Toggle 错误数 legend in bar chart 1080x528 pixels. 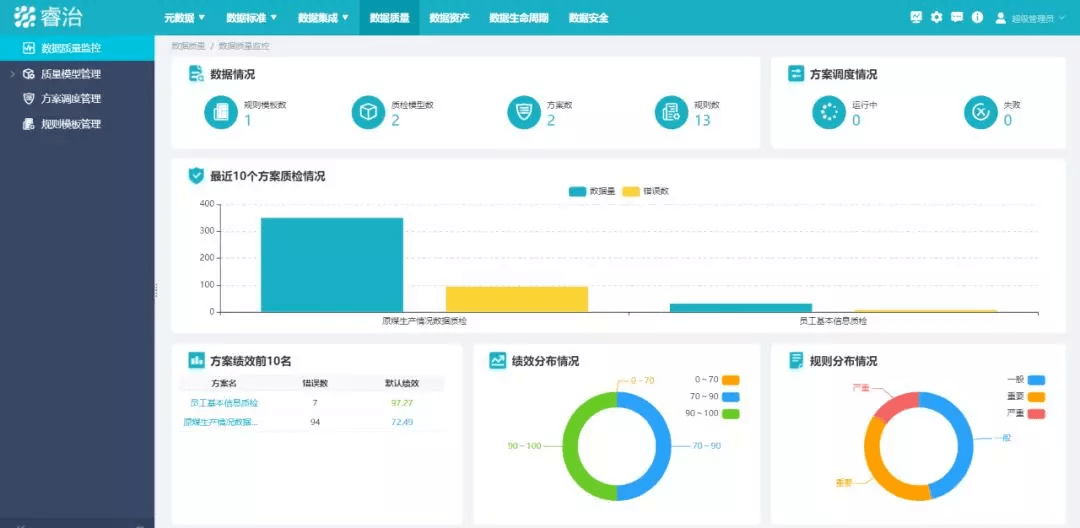point(645,191)
